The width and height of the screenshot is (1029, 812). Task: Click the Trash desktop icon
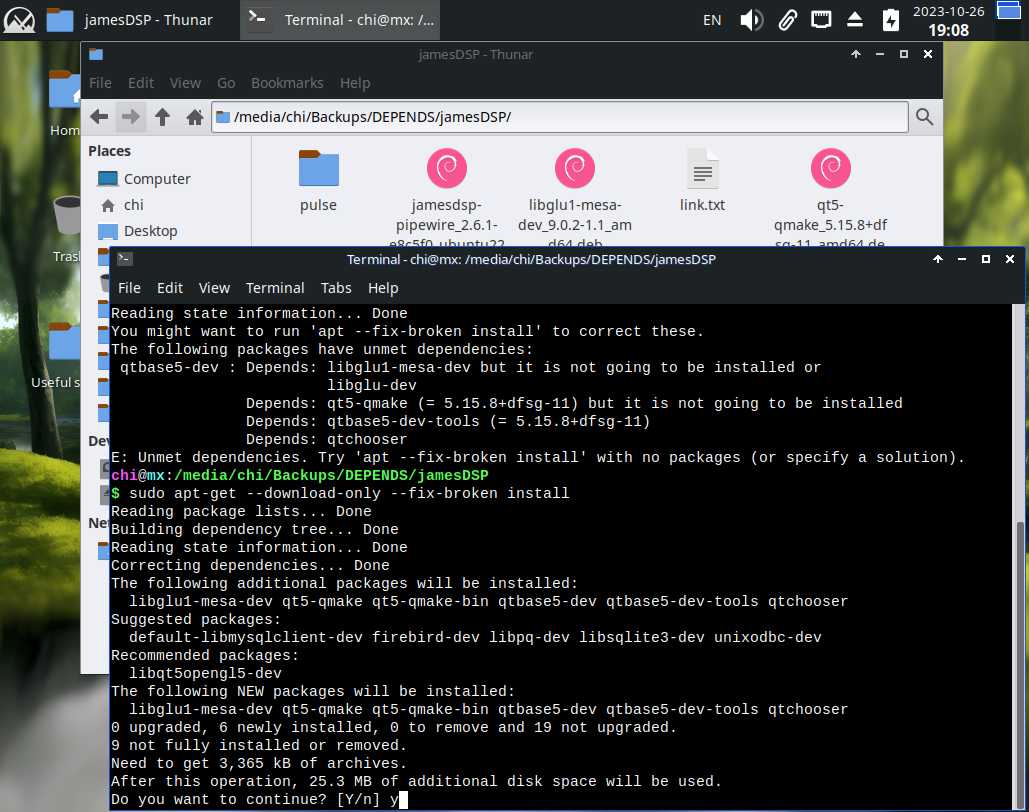tap(67, 216)
